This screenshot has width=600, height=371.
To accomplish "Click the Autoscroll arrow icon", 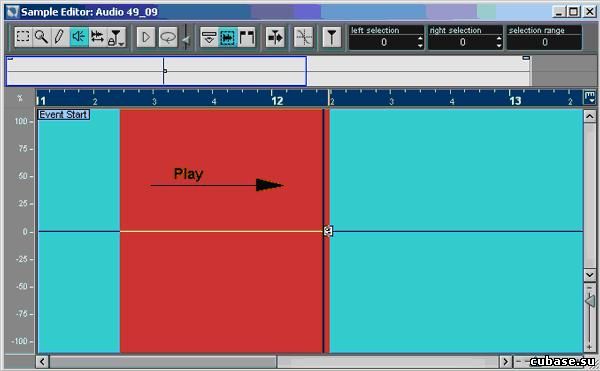I will (x=275, y=37).
